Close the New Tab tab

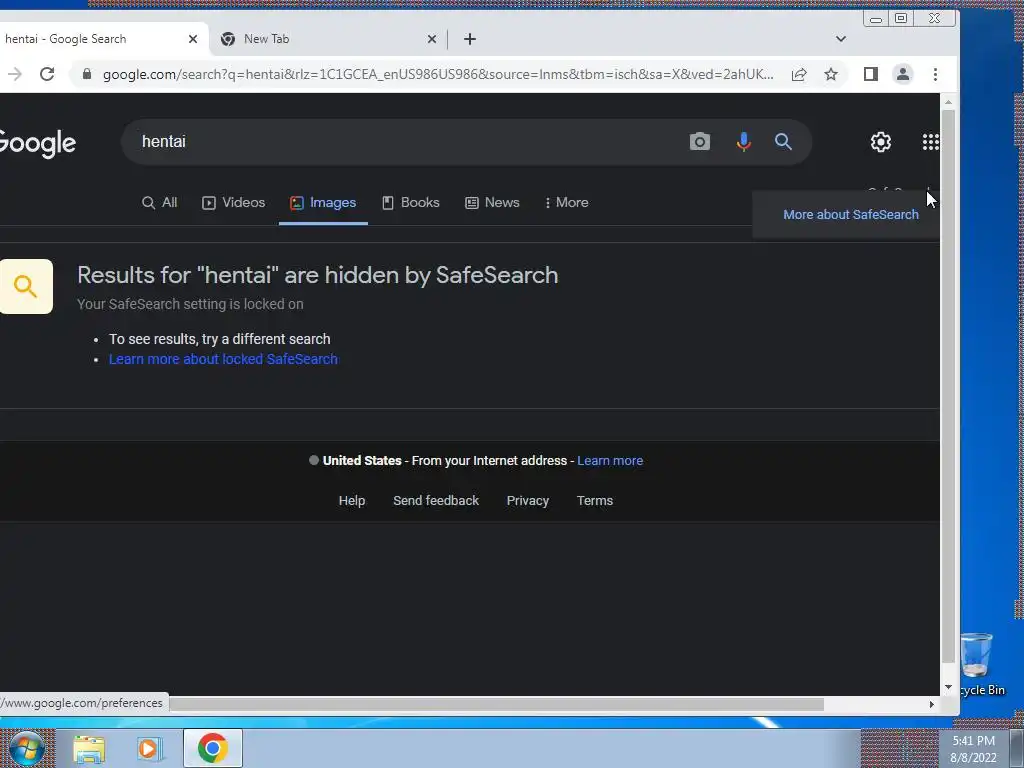coord(432,39)
